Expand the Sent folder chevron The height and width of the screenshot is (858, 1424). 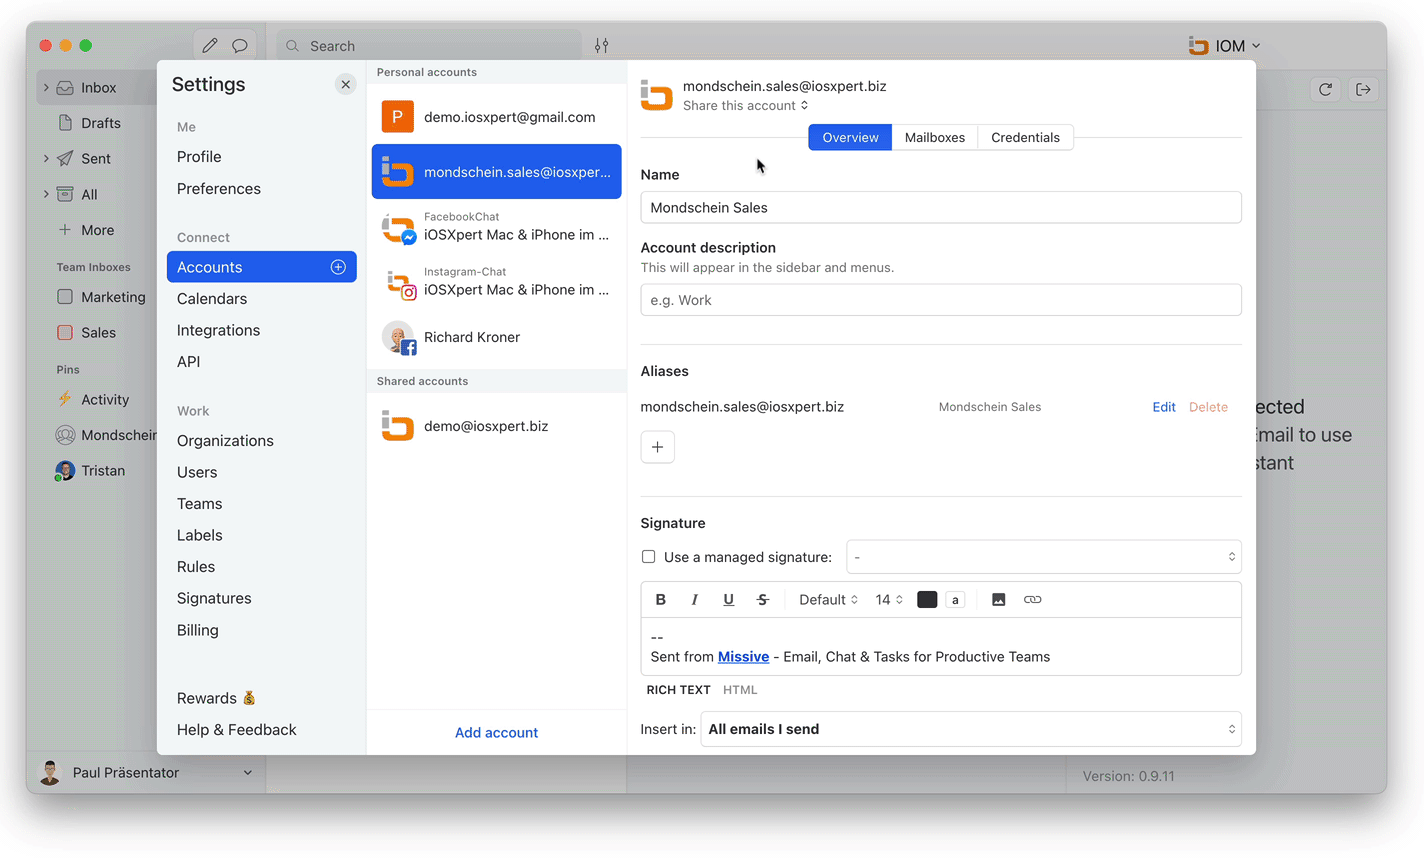(46, 159)
